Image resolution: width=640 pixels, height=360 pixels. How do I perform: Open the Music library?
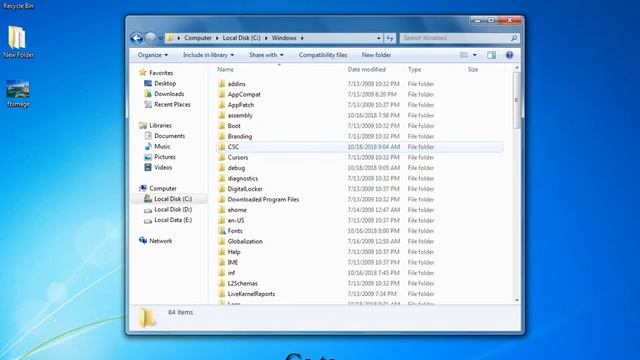click(x=162, y=146)
